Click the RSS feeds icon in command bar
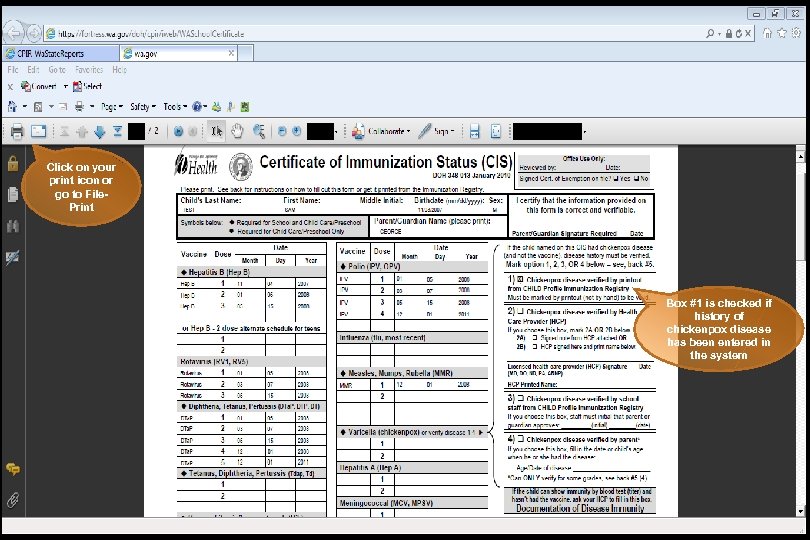810x540 pixels. tap(38, 107)
